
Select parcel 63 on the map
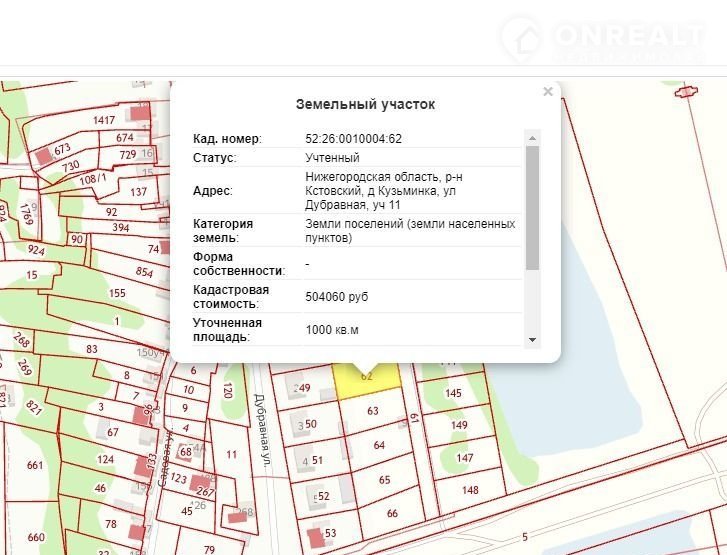click(373, 411)
